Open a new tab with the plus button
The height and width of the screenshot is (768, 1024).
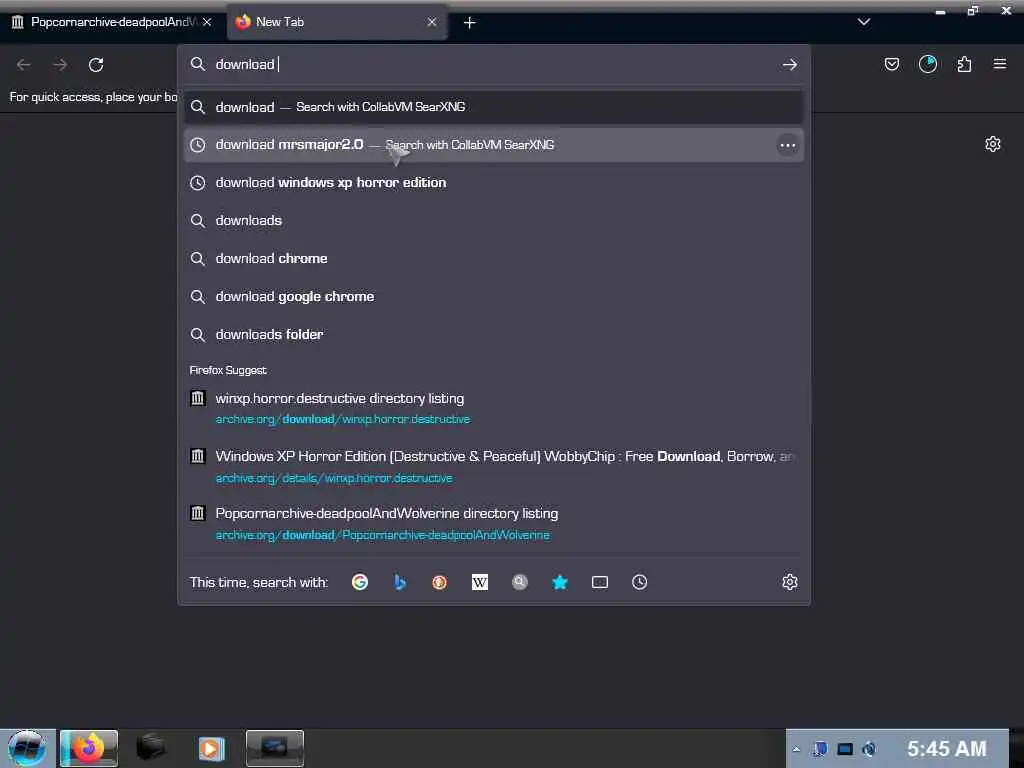(470, 23)
